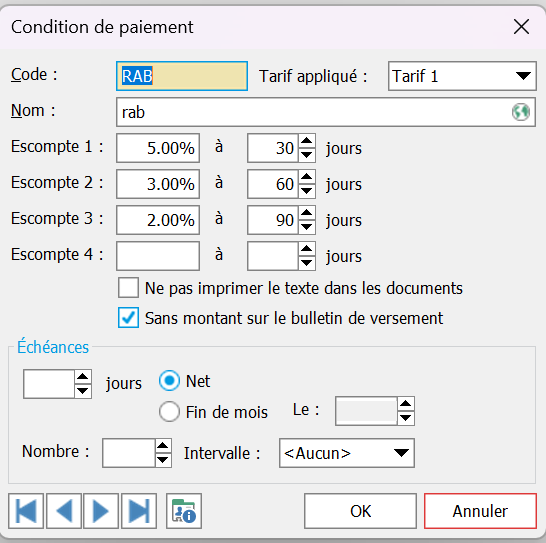The height and width of the screenshot is (543, 546).
Task: Uncheck Sans montant sur le bulletin de versement
Action: pyautogui.click(x=128, y=317)
